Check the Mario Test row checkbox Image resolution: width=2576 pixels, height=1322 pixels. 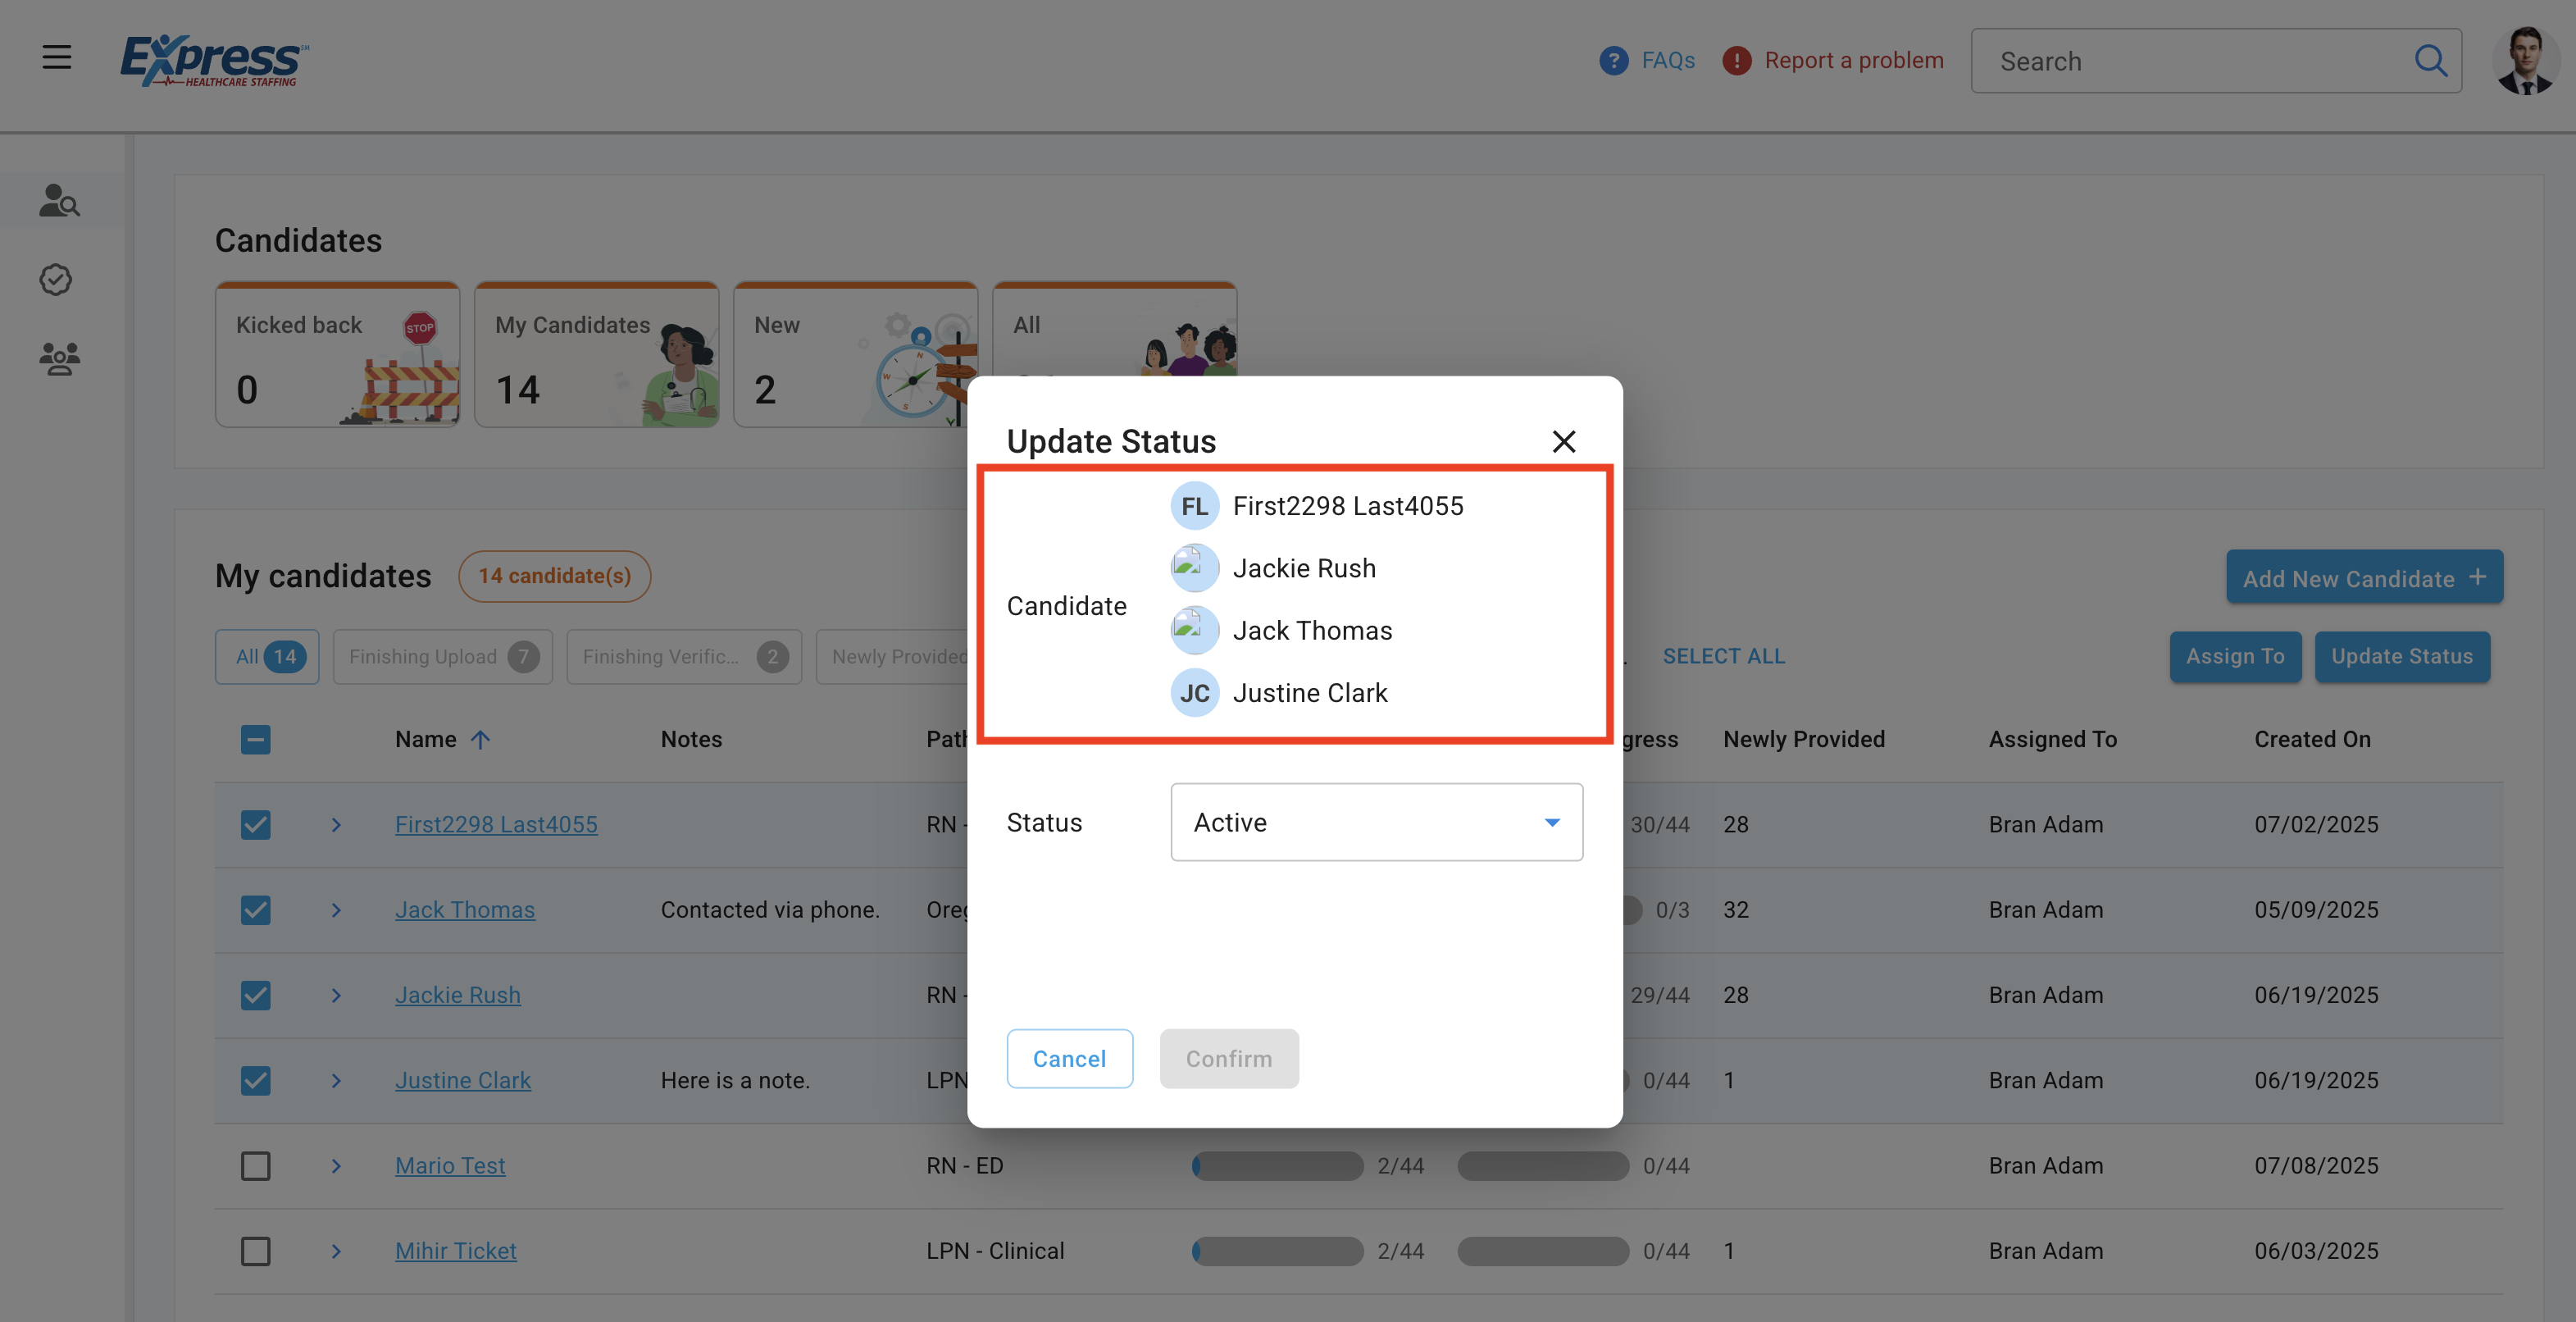point(255,1166)
